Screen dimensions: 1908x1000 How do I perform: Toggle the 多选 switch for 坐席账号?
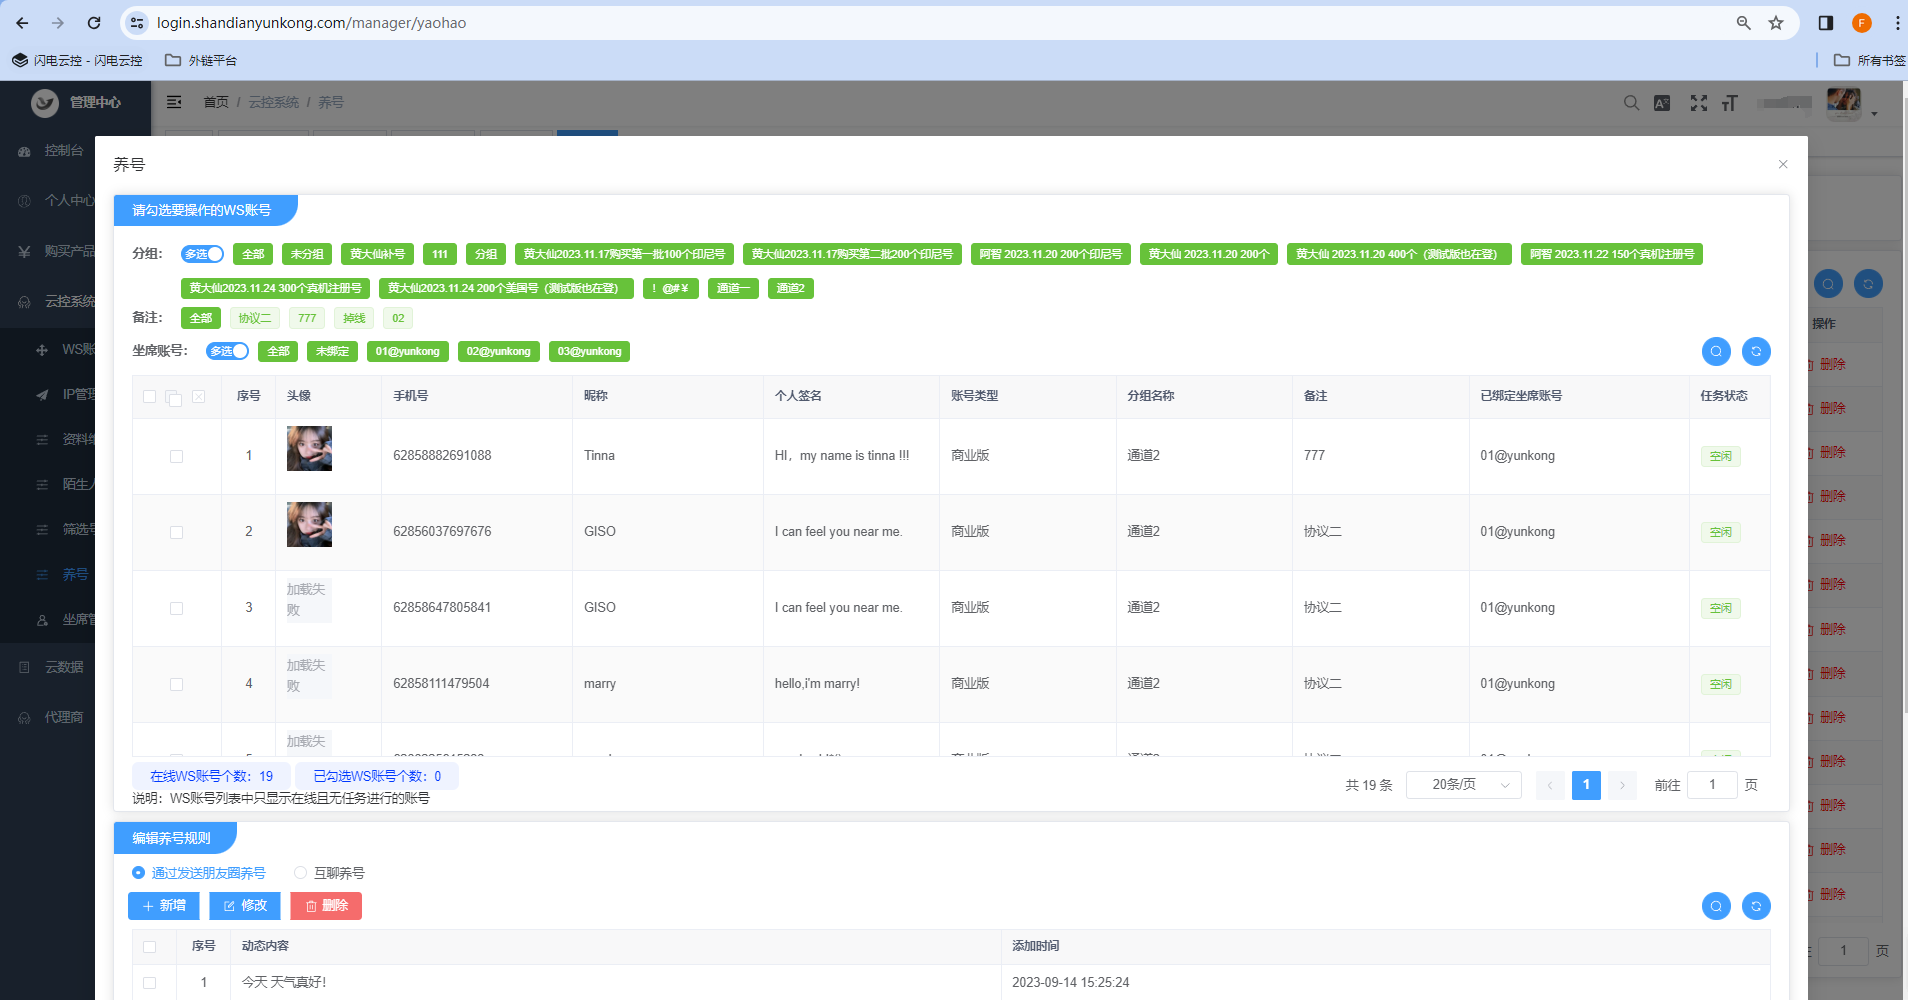(227, 351)
